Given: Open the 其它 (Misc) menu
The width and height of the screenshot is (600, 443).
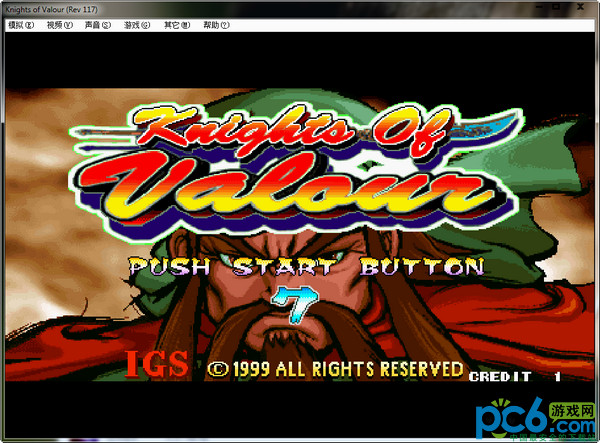Looking at the screenshot, I should tap(177, 25).
